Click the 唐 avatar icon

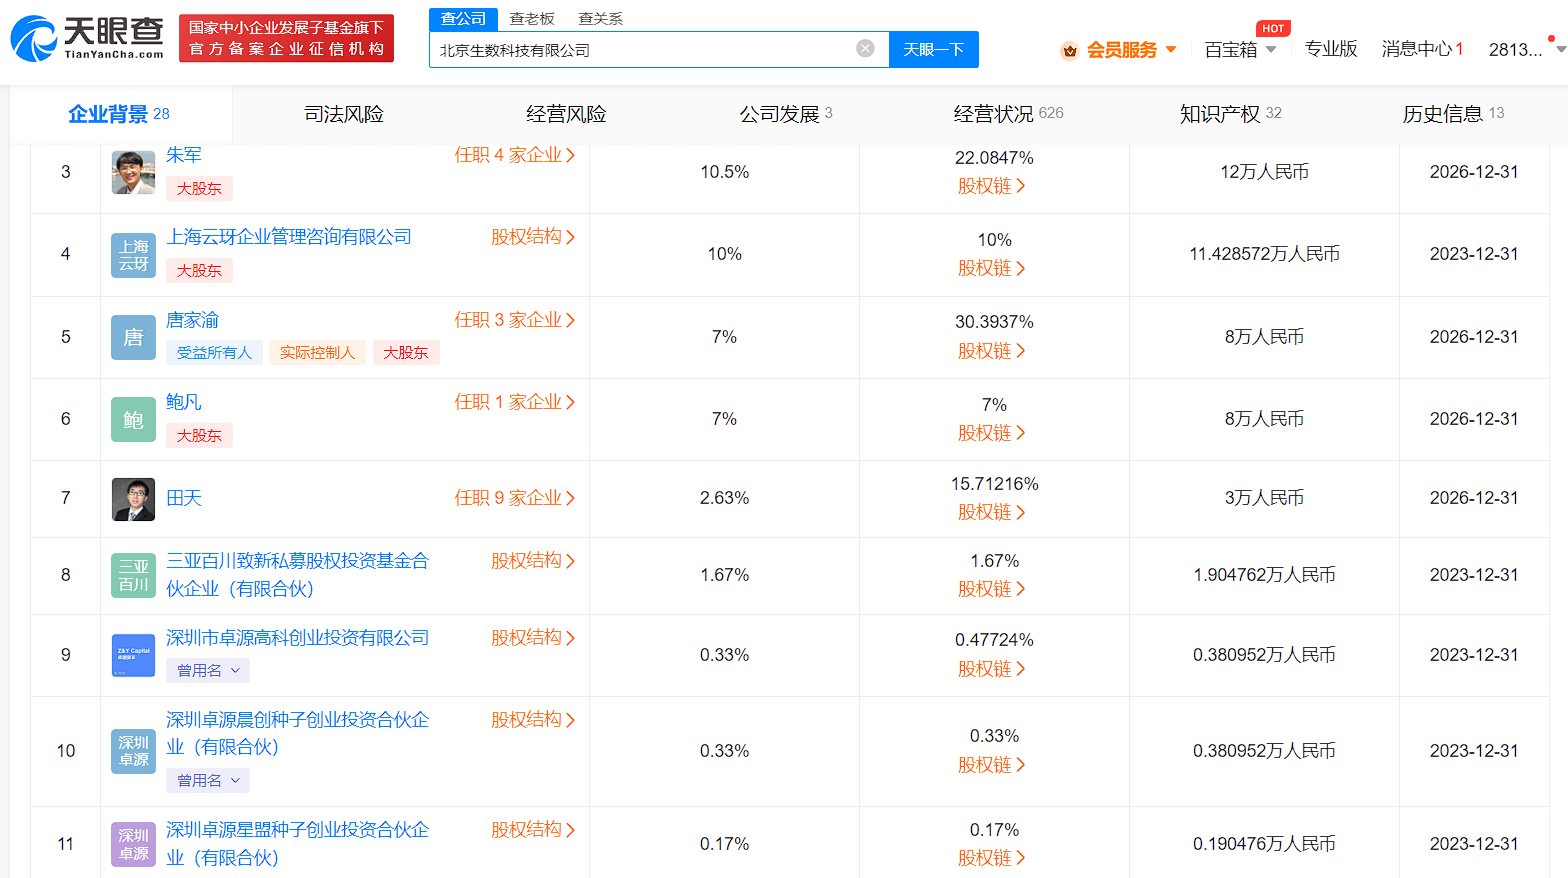[133, 337]
